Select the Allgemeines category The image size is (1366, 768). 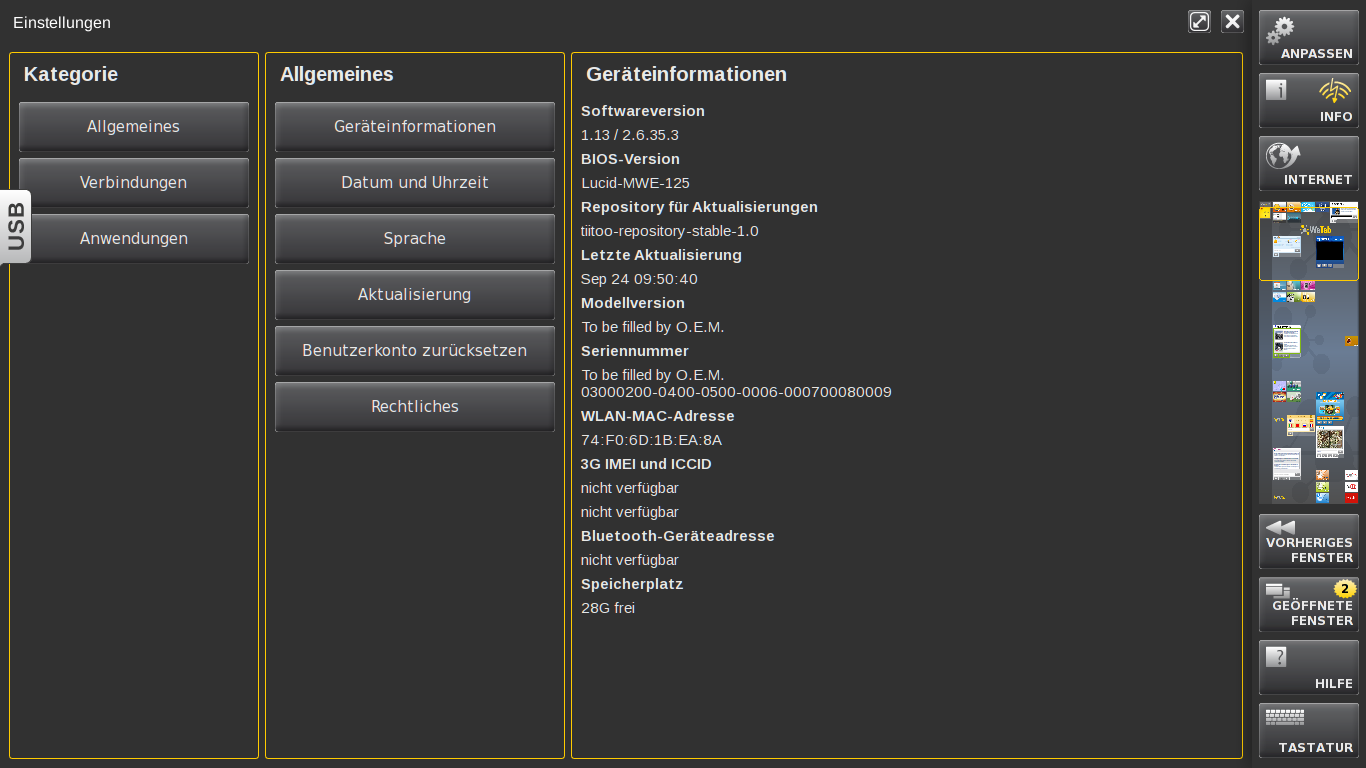pyautogui.click(x=133, y=127)
